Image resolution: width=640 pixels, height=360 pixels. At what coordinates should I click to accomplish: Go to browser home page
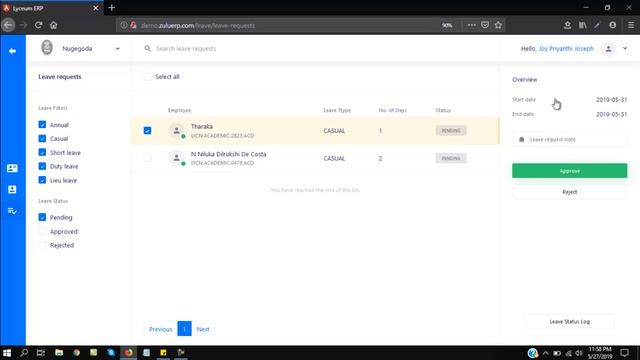(53, 25)
